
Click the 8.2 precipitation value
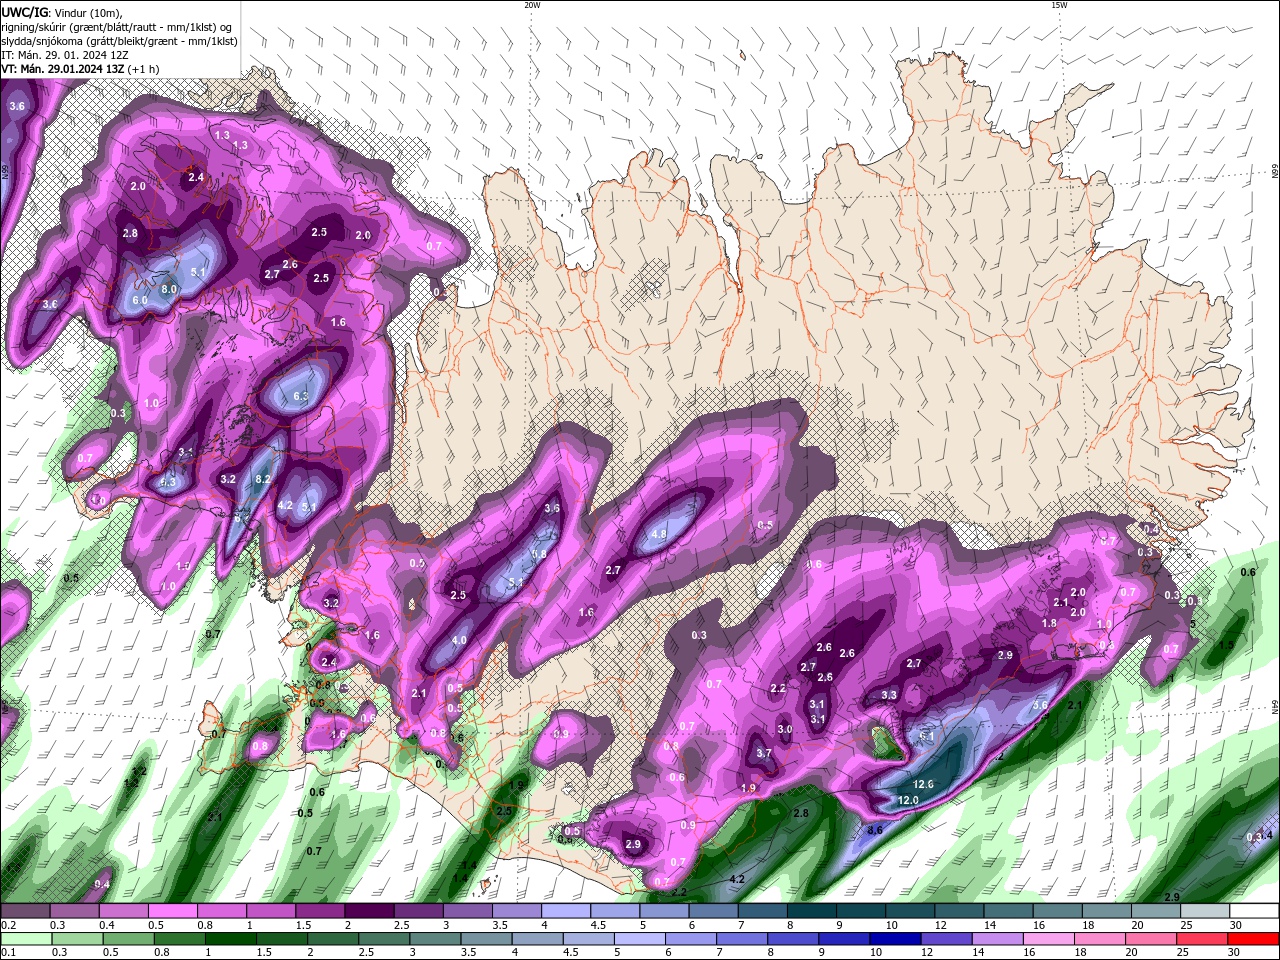point(263,479)
